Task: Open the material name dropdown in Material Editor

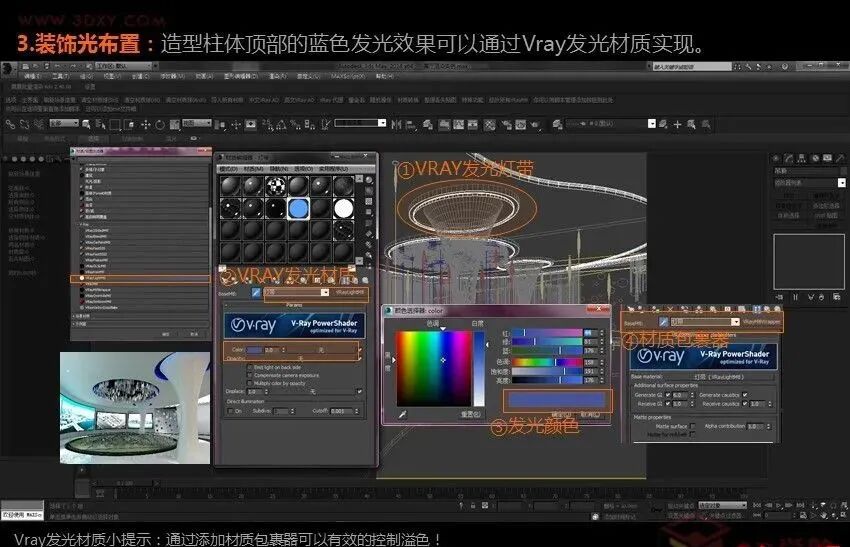Action: pos(325,293)
